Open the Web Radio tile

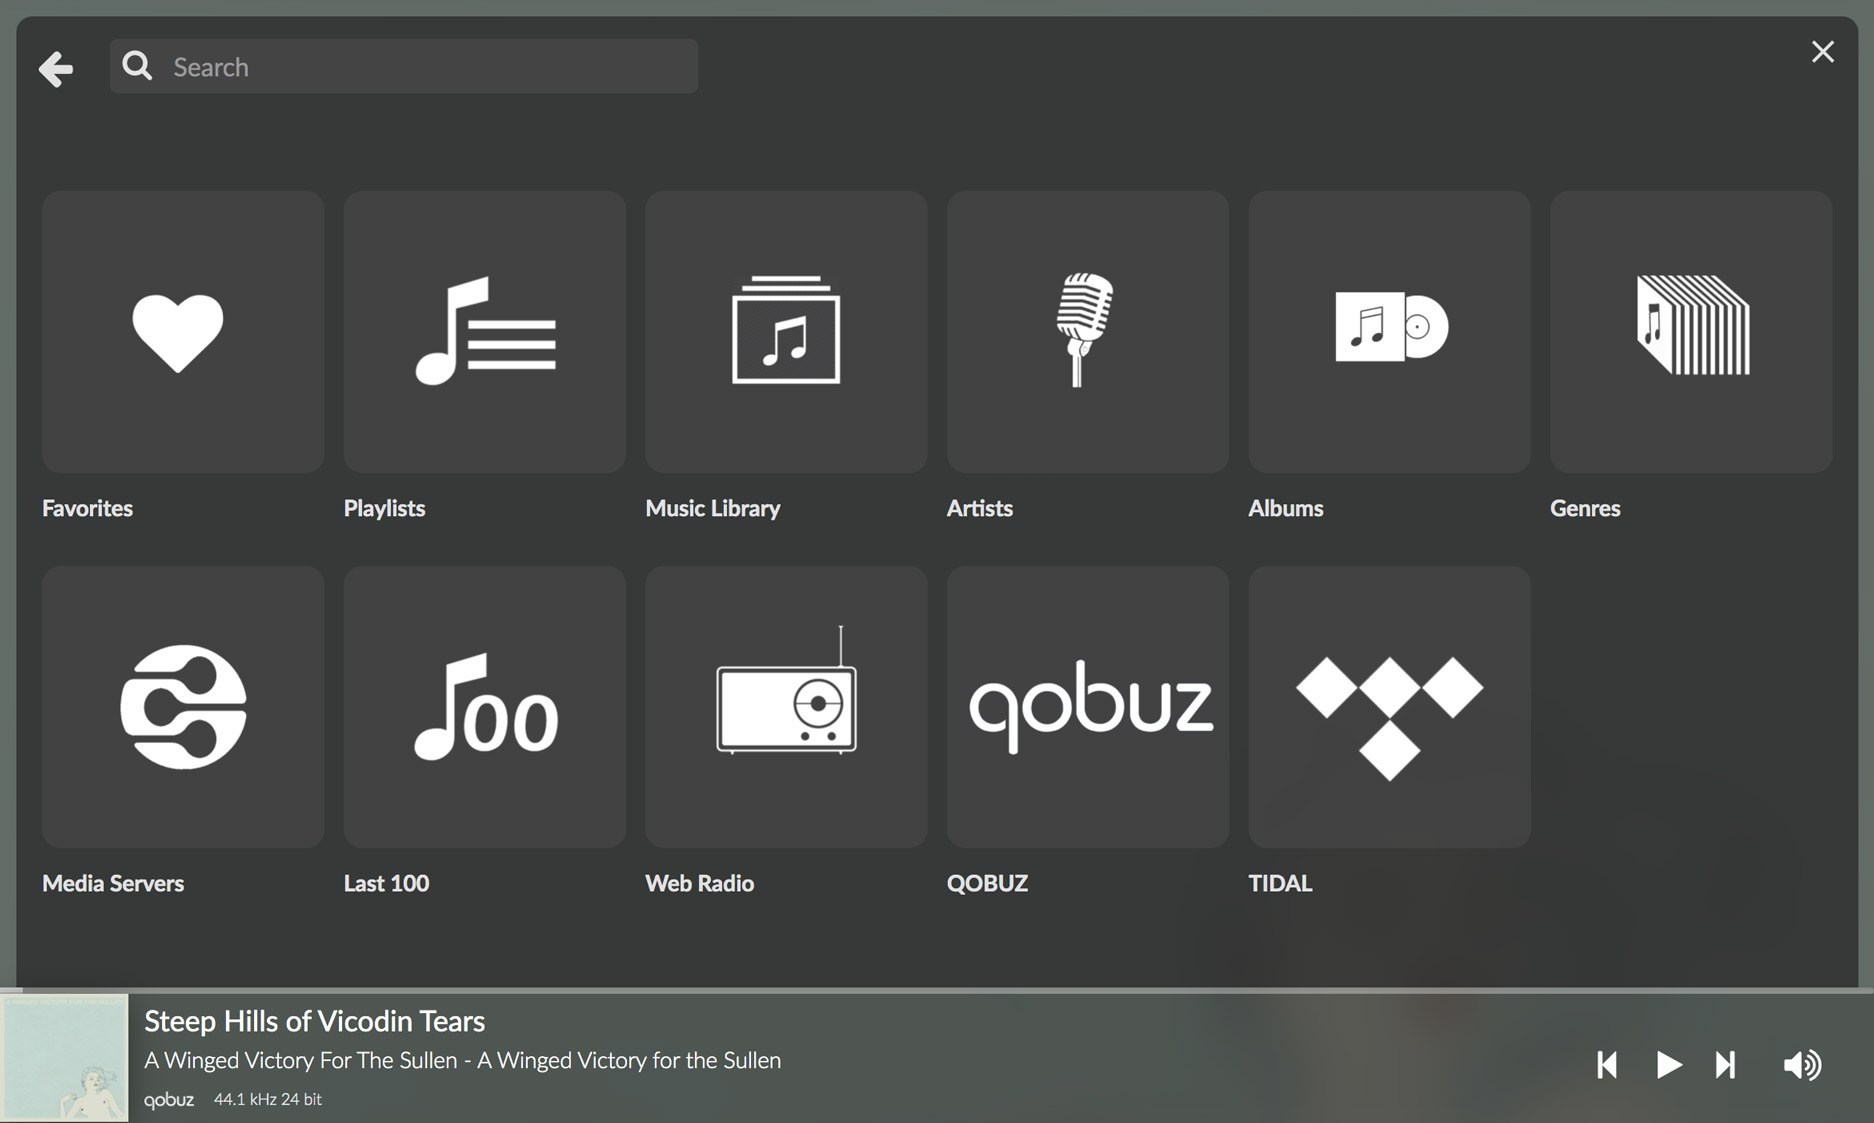786,707
